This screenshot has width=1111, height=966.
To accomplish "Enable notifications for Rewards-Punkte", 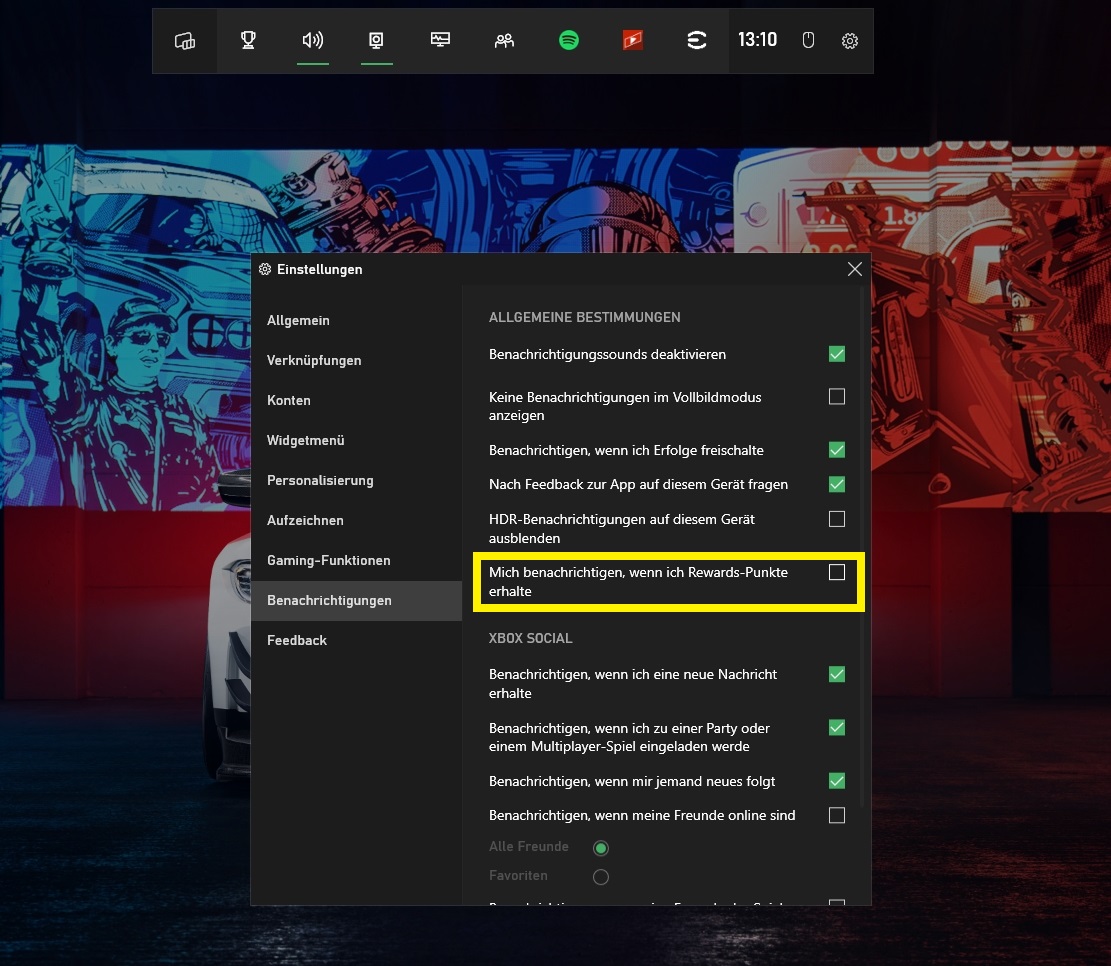I will pyautogui.click(x=836, y=572).
